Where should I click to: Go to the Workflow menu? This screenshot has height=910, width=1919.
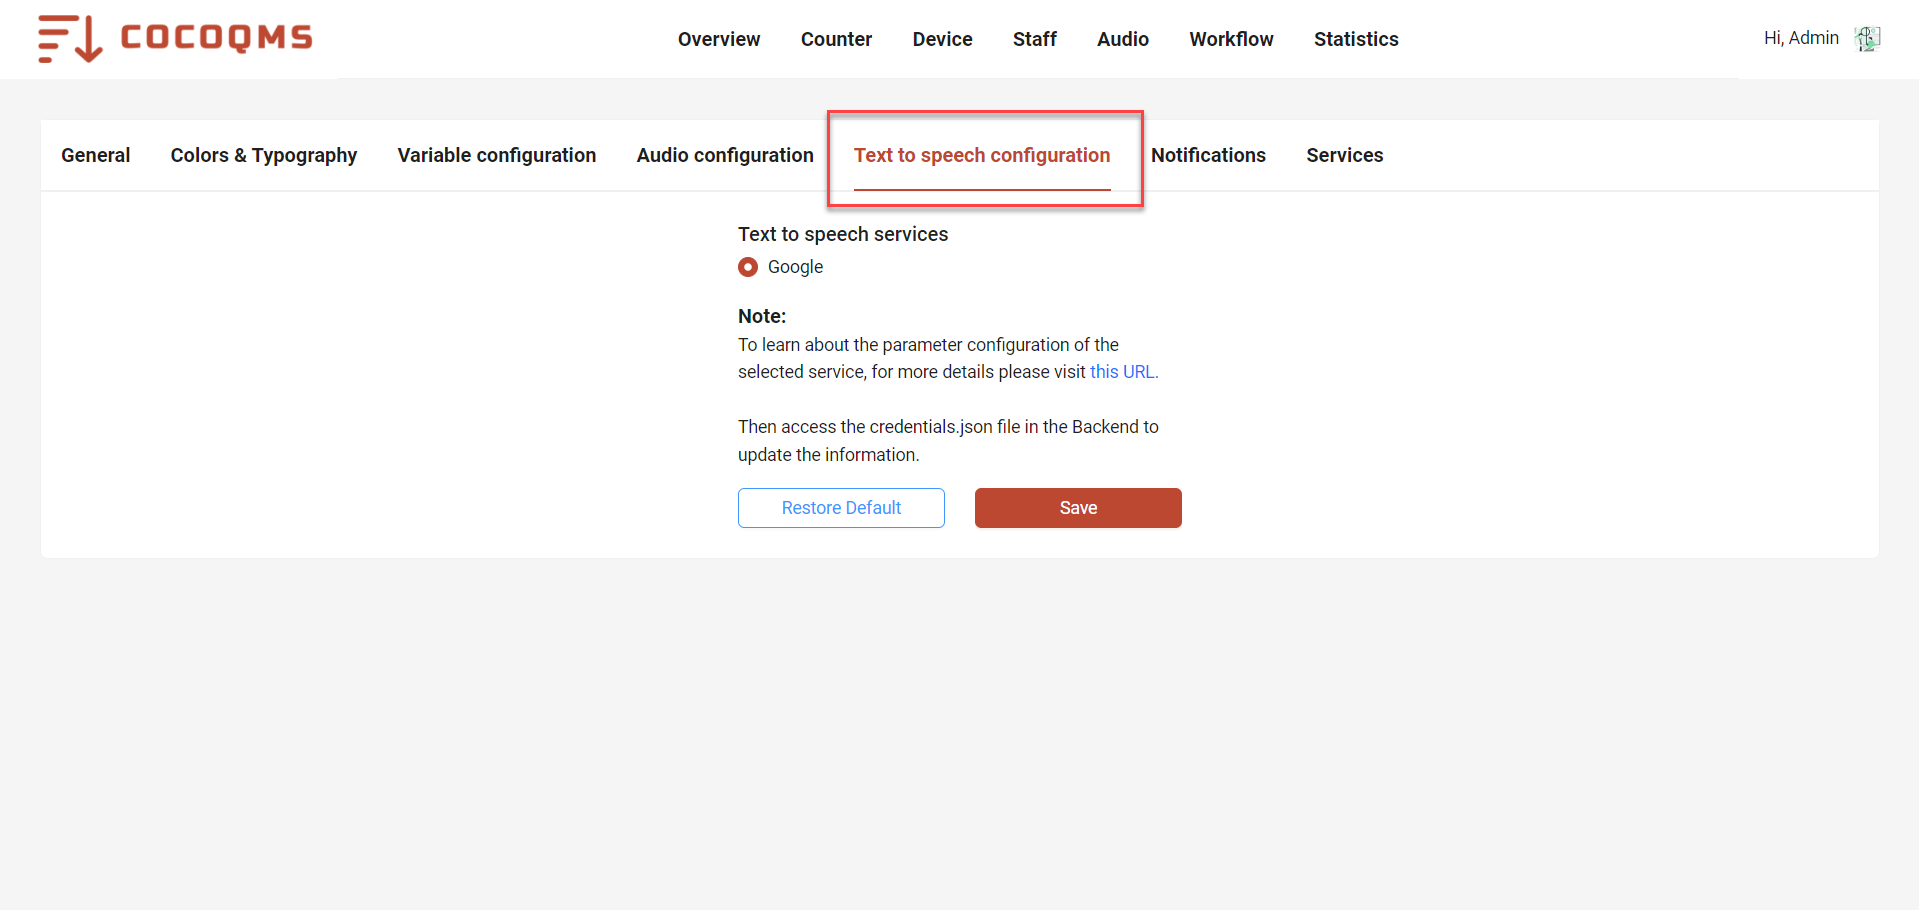pos(1231,39)
